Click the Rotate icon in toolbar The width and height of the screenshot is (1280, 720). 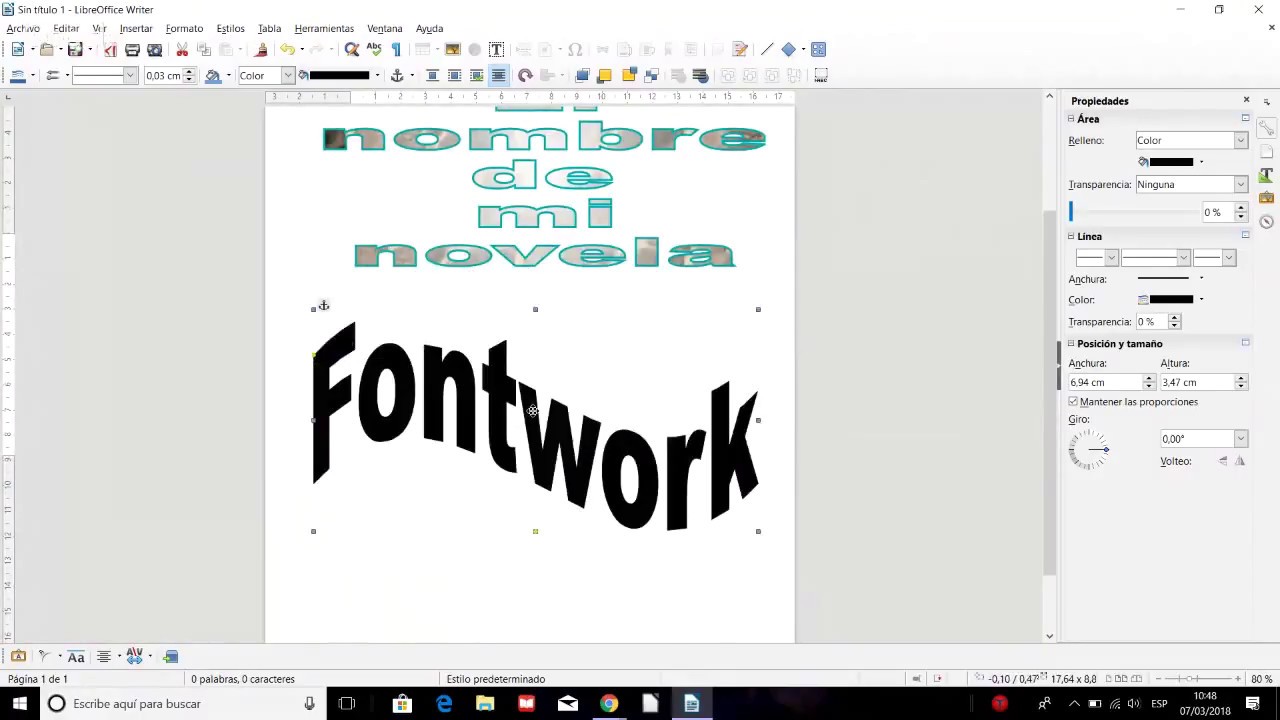pos(525,75)
